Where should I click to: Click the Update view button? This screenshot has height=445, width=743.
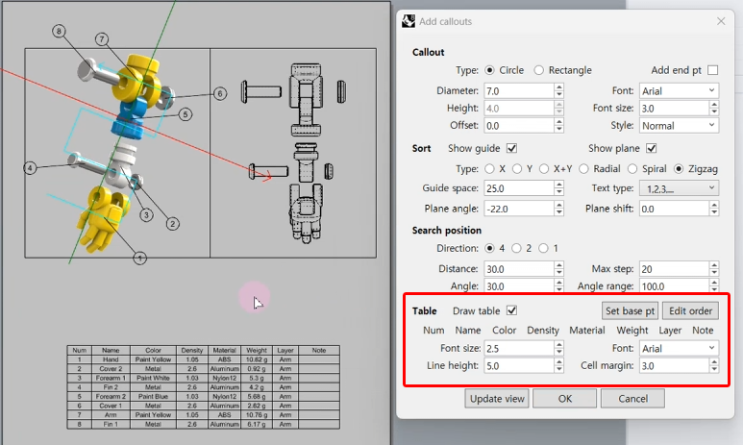497,399
